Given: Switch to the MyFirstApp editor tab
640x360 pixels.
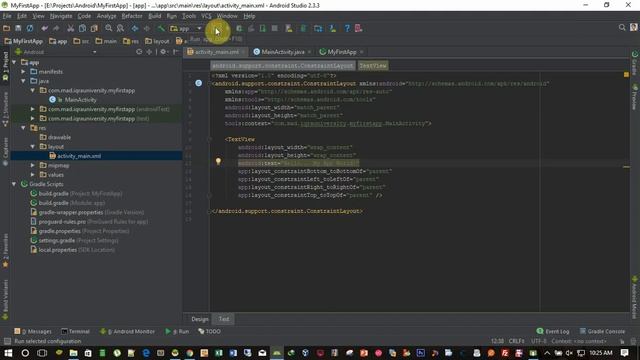Looking at the screenshot, I should (x=341, y=52).
